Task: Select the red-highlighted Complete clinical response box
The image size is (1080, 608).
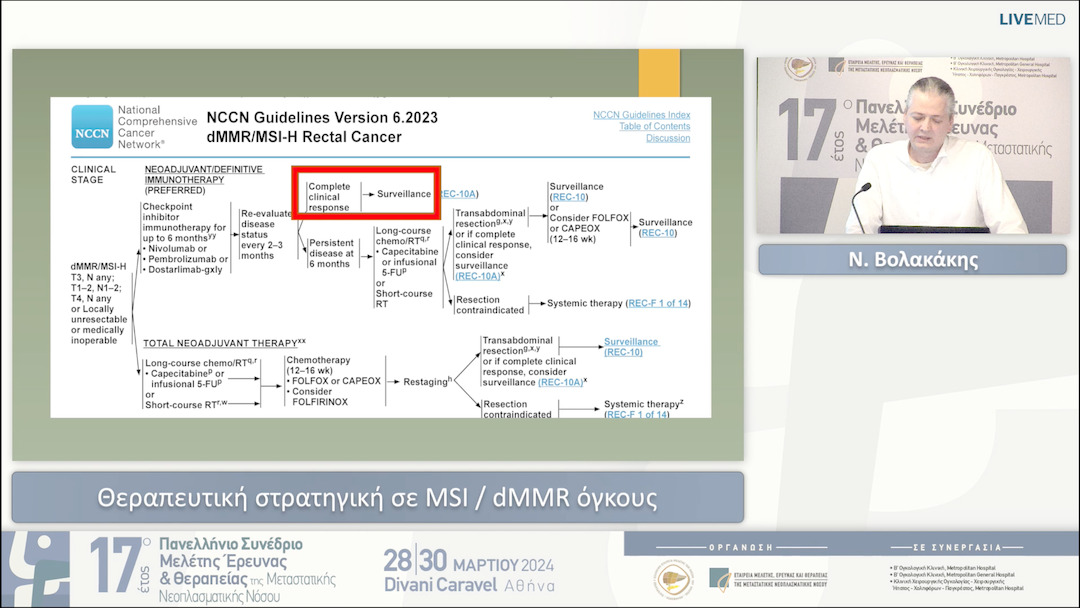Action: coord(367,190)
